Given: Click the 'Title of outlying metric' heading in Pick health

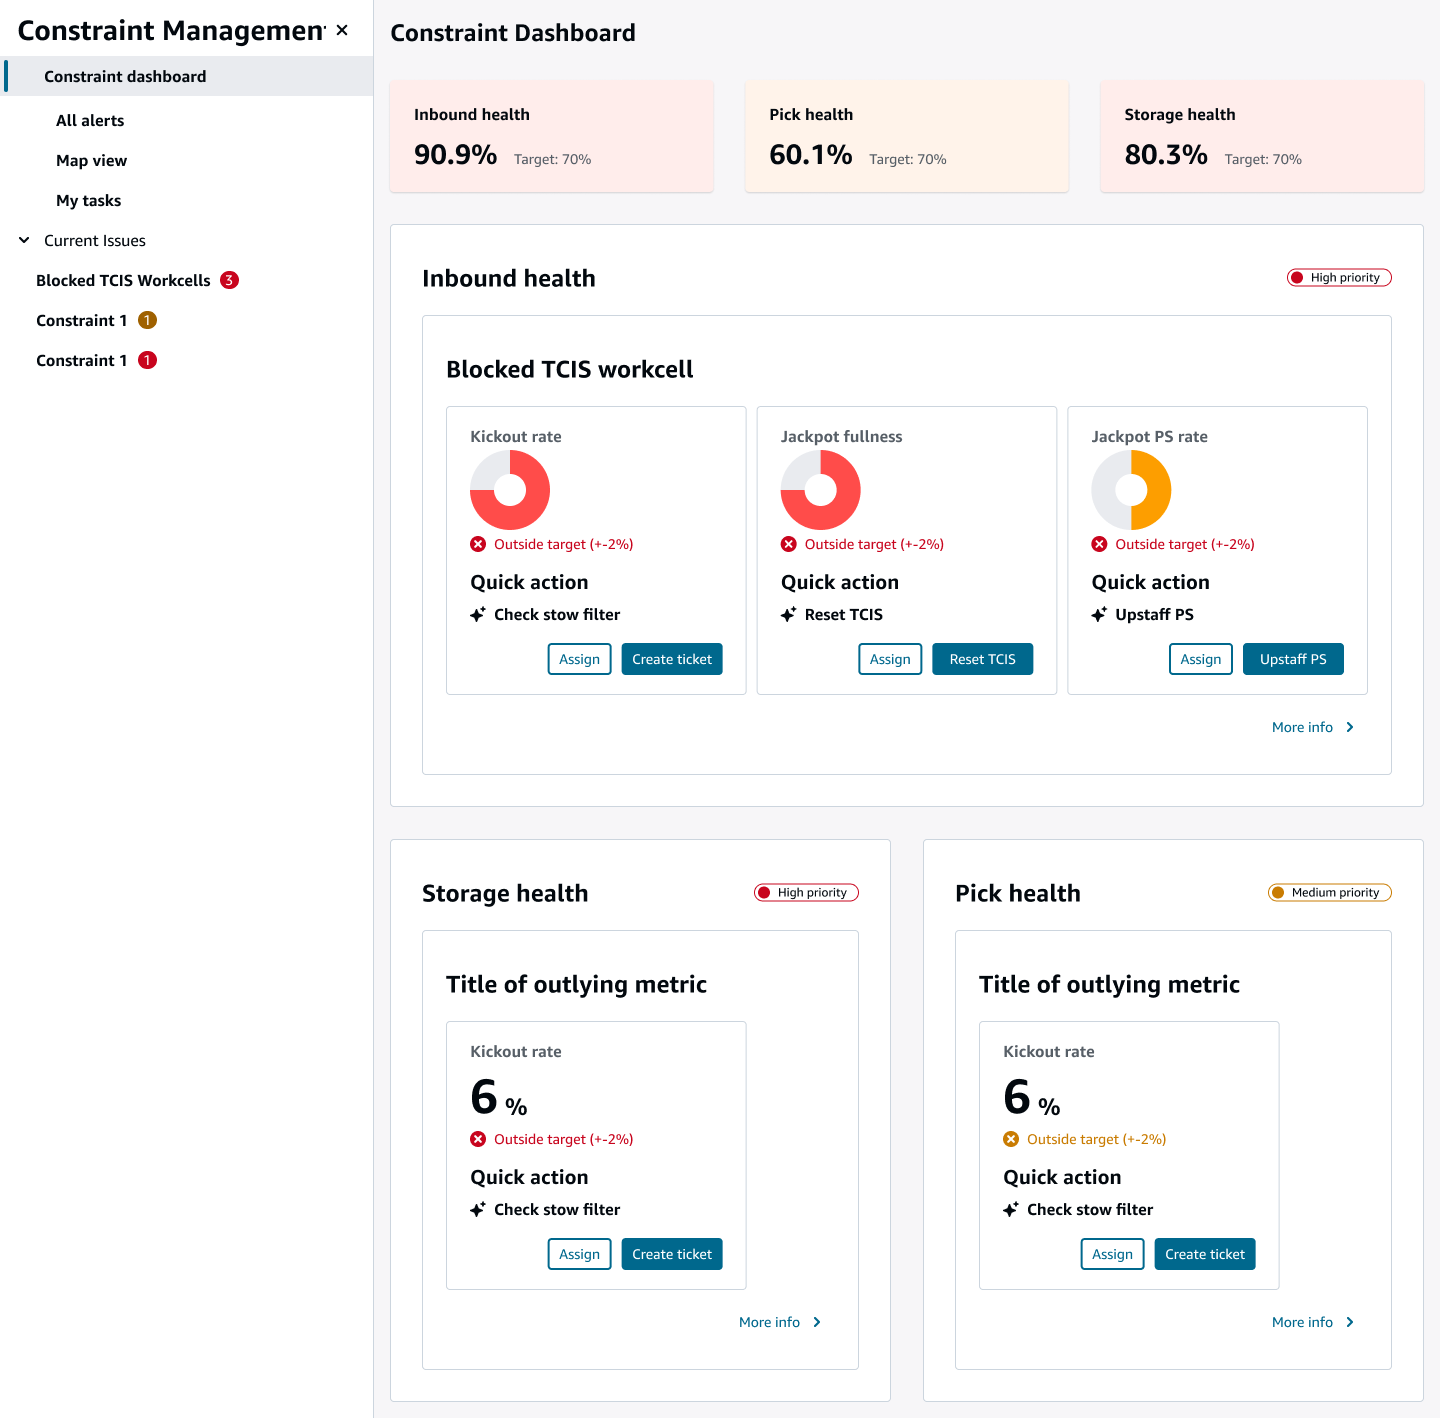Looking at the screenshot, I should (1109, 984).
